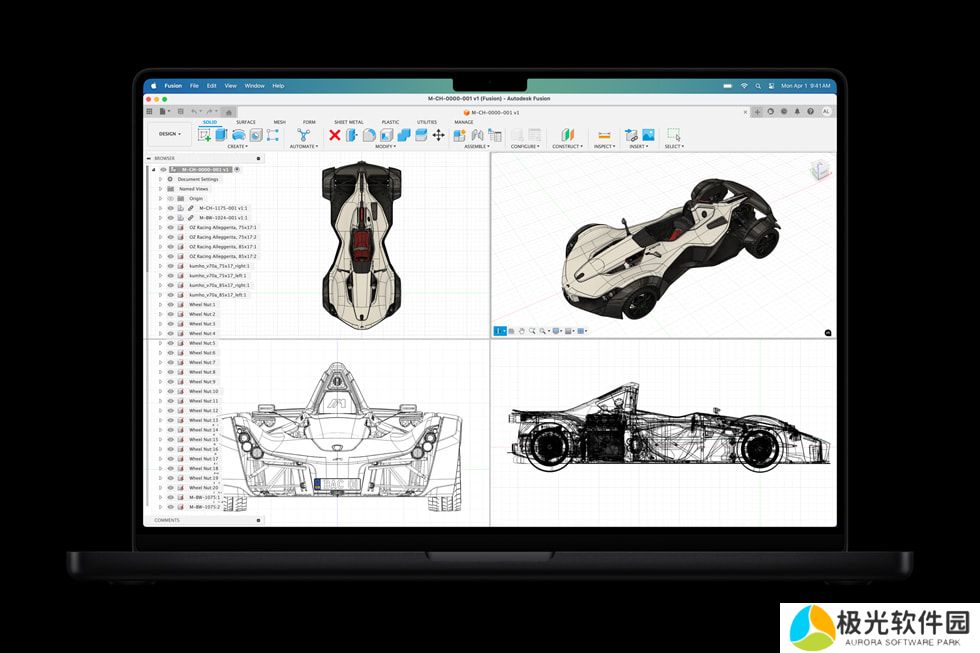
Task: Toggle visibility of Origin folder
Action: pyautogui.click(x=170, y=198)
